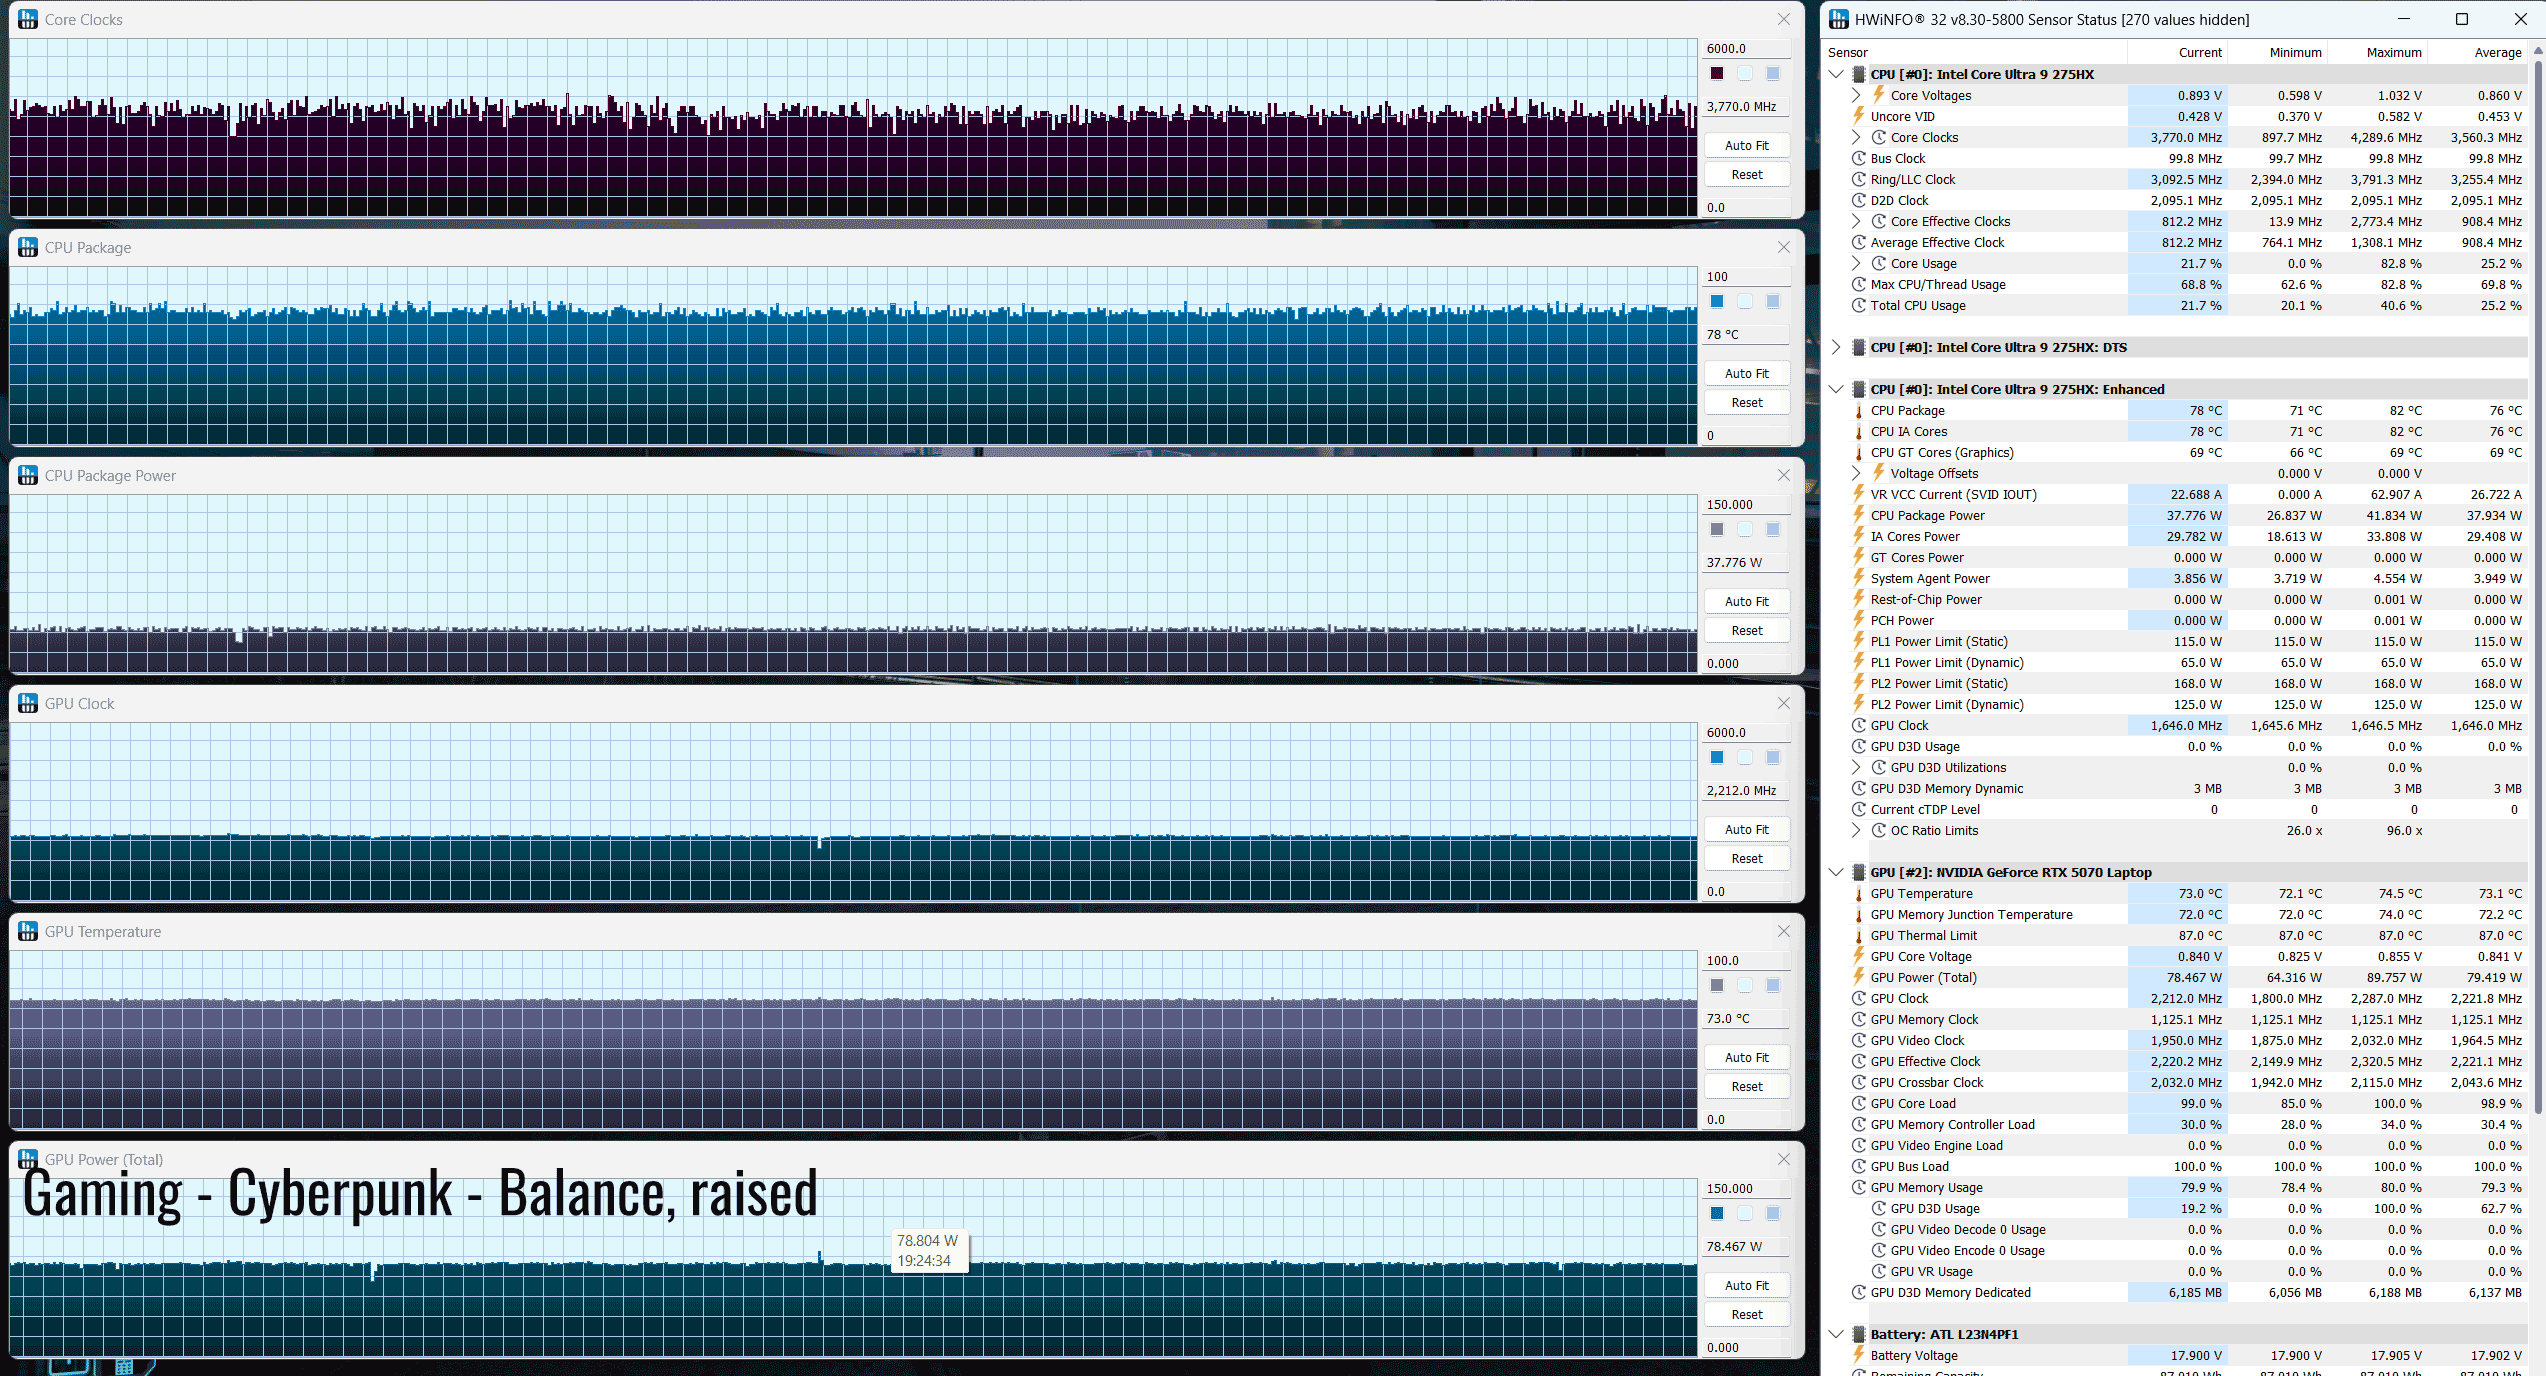Click the thermometer icon beside GPU Temperature row
The image size is (2546, 1376).
click(1859, 894)
